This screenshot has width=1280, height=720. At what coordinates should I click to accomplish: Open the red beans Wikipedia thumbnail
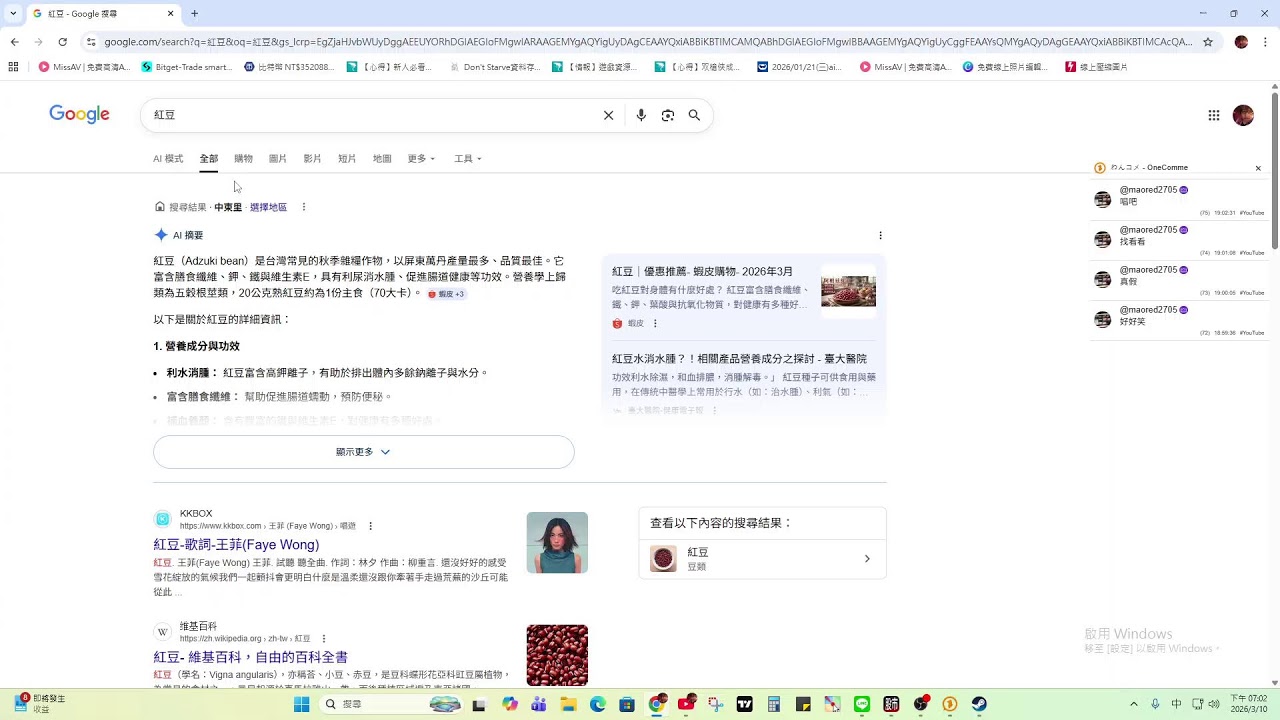pyautogui.click(x=557, y=655)
